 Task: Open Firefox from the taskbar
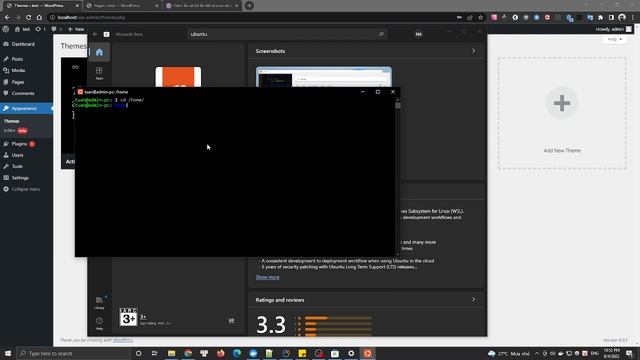click(220, 353)
